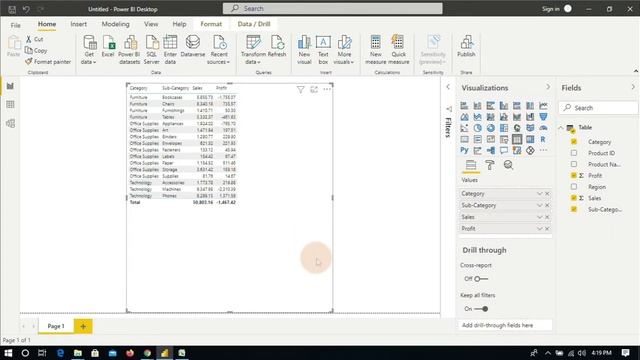This screenshot has width=640, height=360.
Task: Open the Get data dropdown
Action: pos(89,50)
